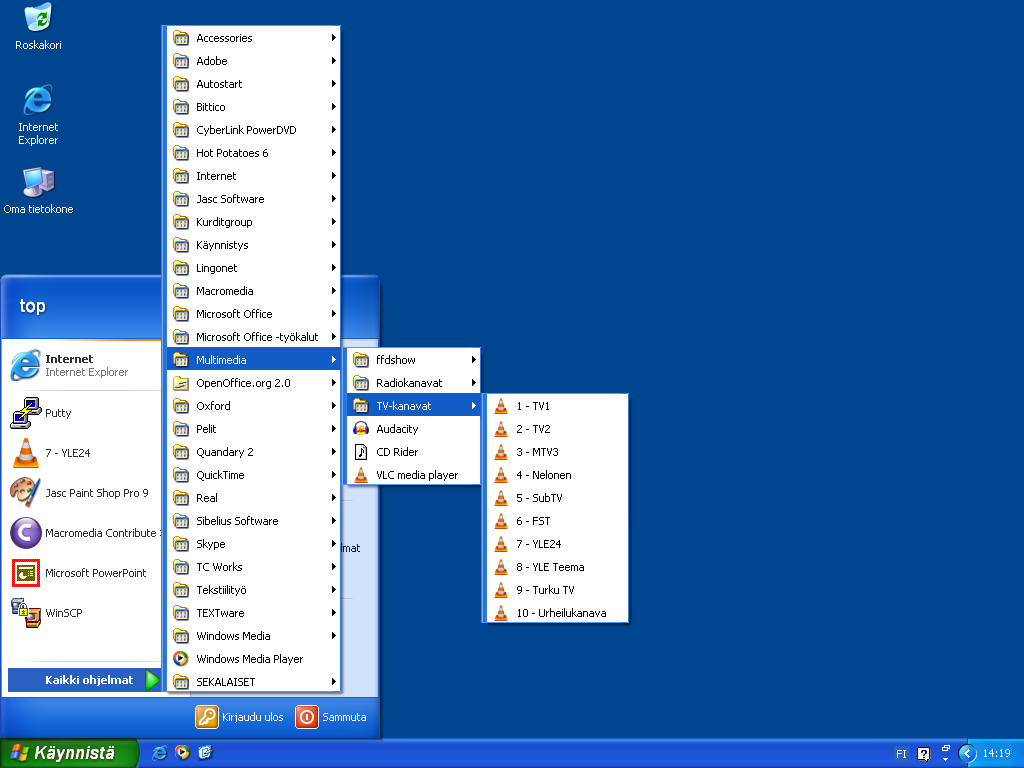Click the Käynnistä start button
Screen dimensions: 1024x768
(69, 753)
